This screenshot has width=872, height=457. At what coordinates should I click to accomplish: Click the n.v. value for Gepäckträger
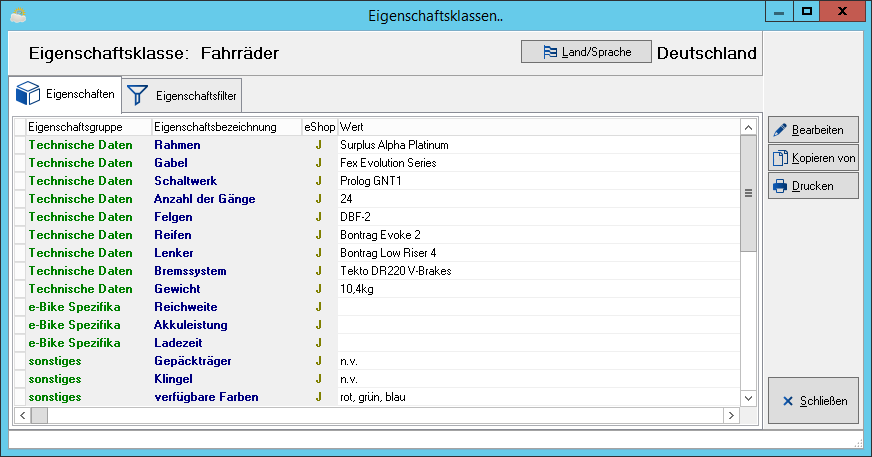point(349,361)
